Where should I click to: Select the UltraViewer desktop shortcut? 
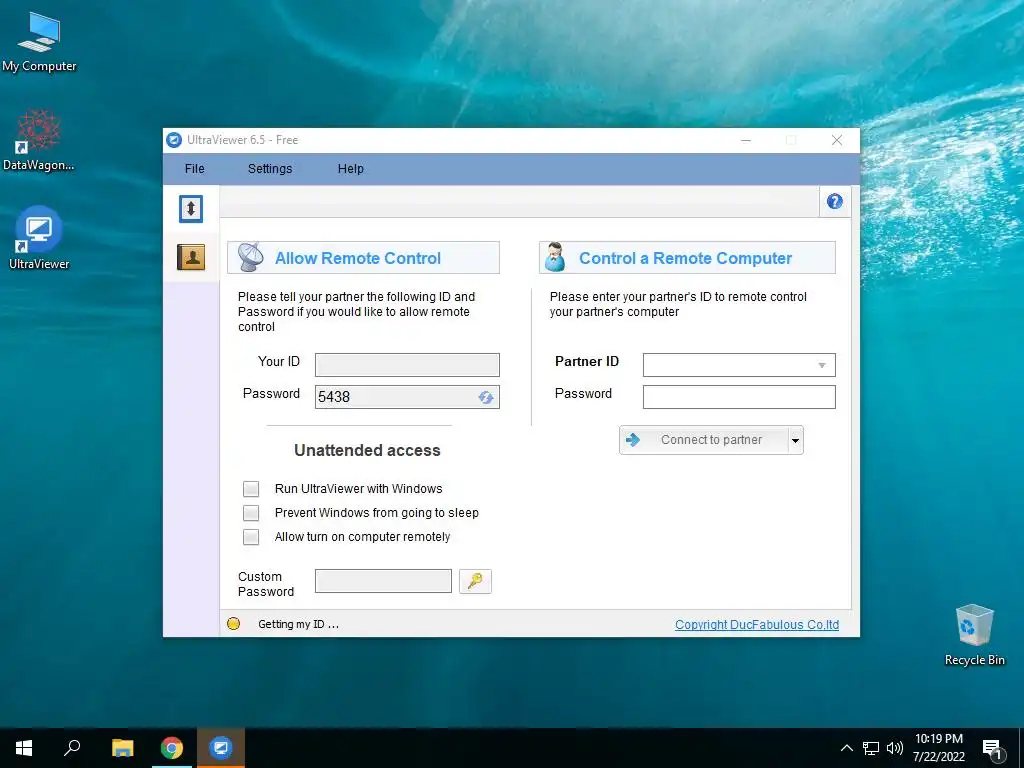coord(39,238)
